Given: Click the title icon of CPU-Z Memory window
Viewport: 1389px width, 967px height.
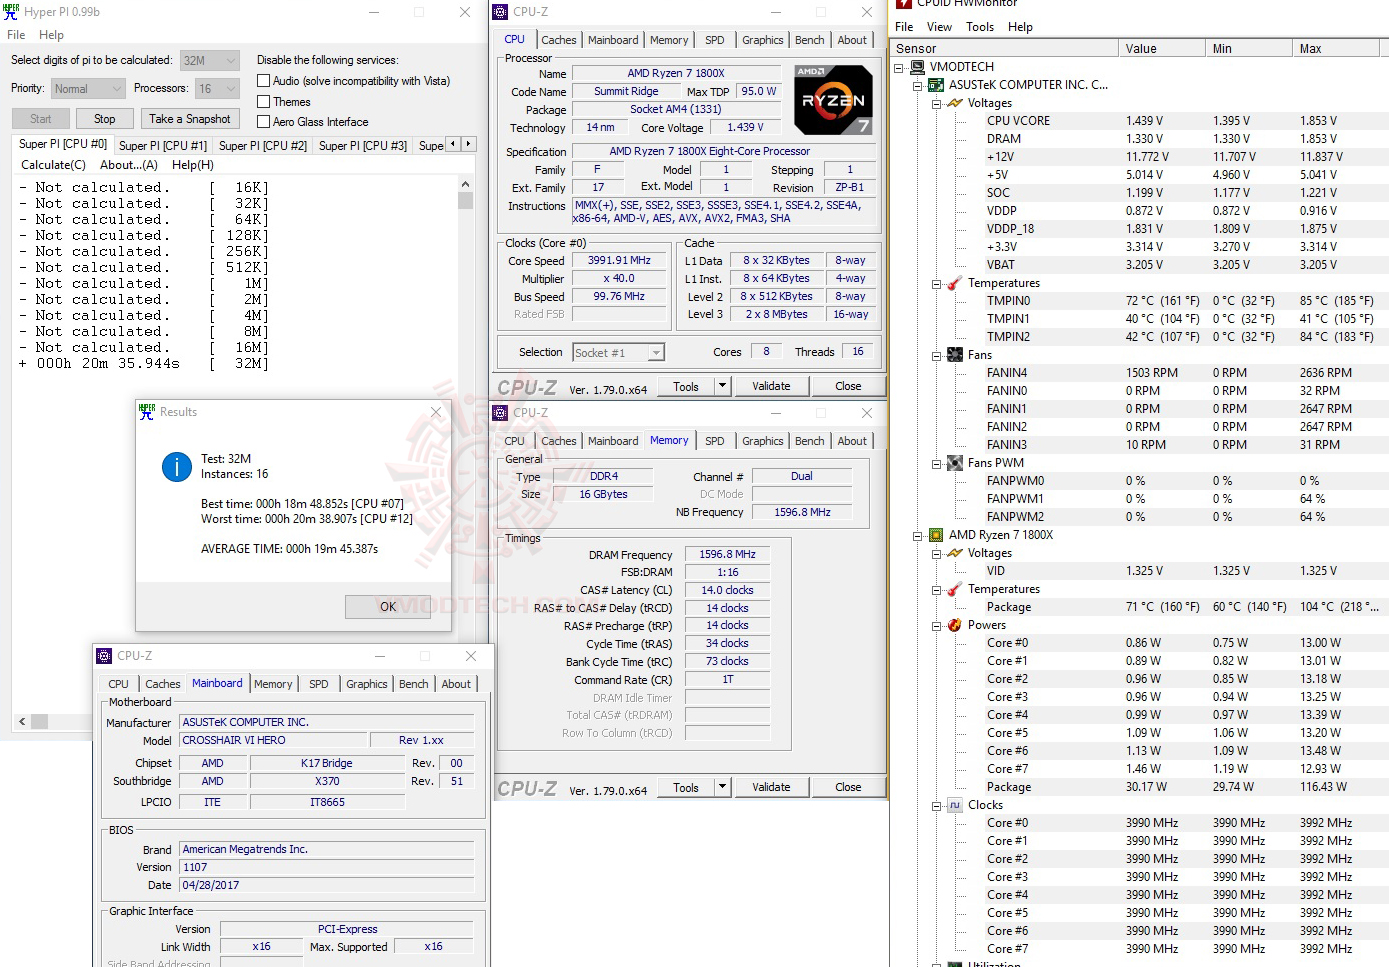Looking at the screenshot, I should [500, 413].
